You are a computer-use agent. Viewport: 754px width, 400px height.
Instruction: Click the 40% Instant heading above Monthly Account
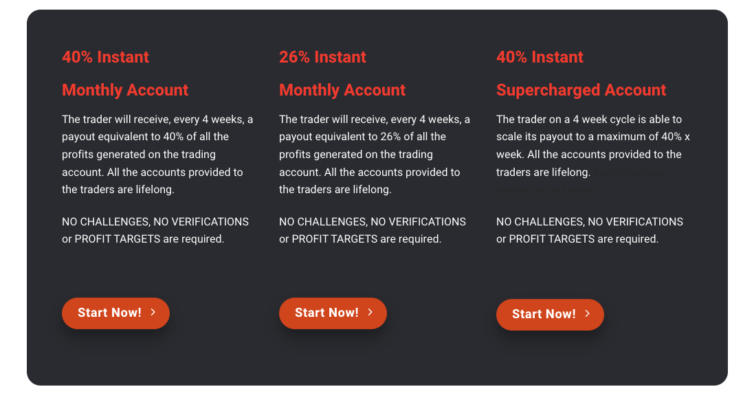click(105, 57)
